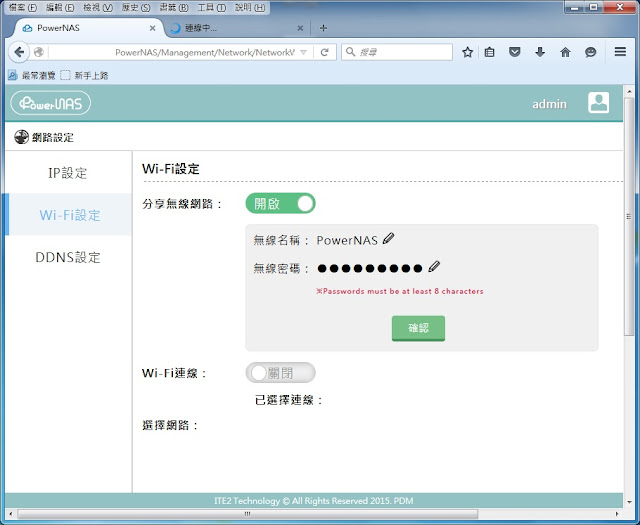The height and width of the screenshot is (525, 640).
Task: Click the scrollbar down arrow
Action: click(x=629, y=502)
